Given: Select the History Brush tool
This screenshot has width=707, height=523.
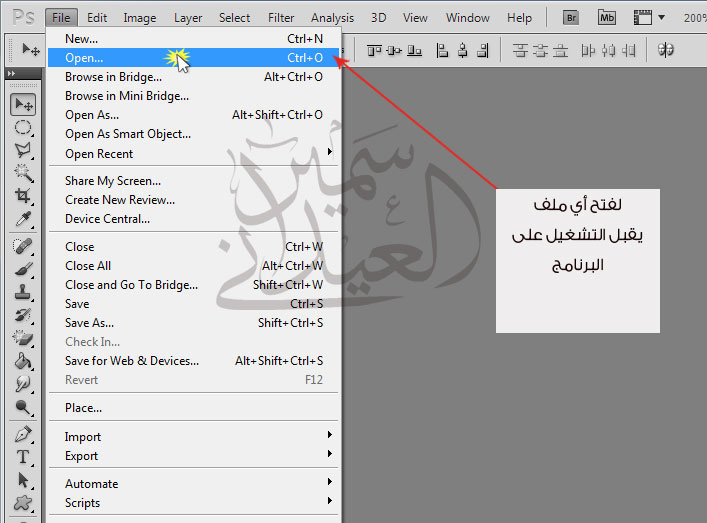Looking at the screenshot, I should click(x=23, y=315).
